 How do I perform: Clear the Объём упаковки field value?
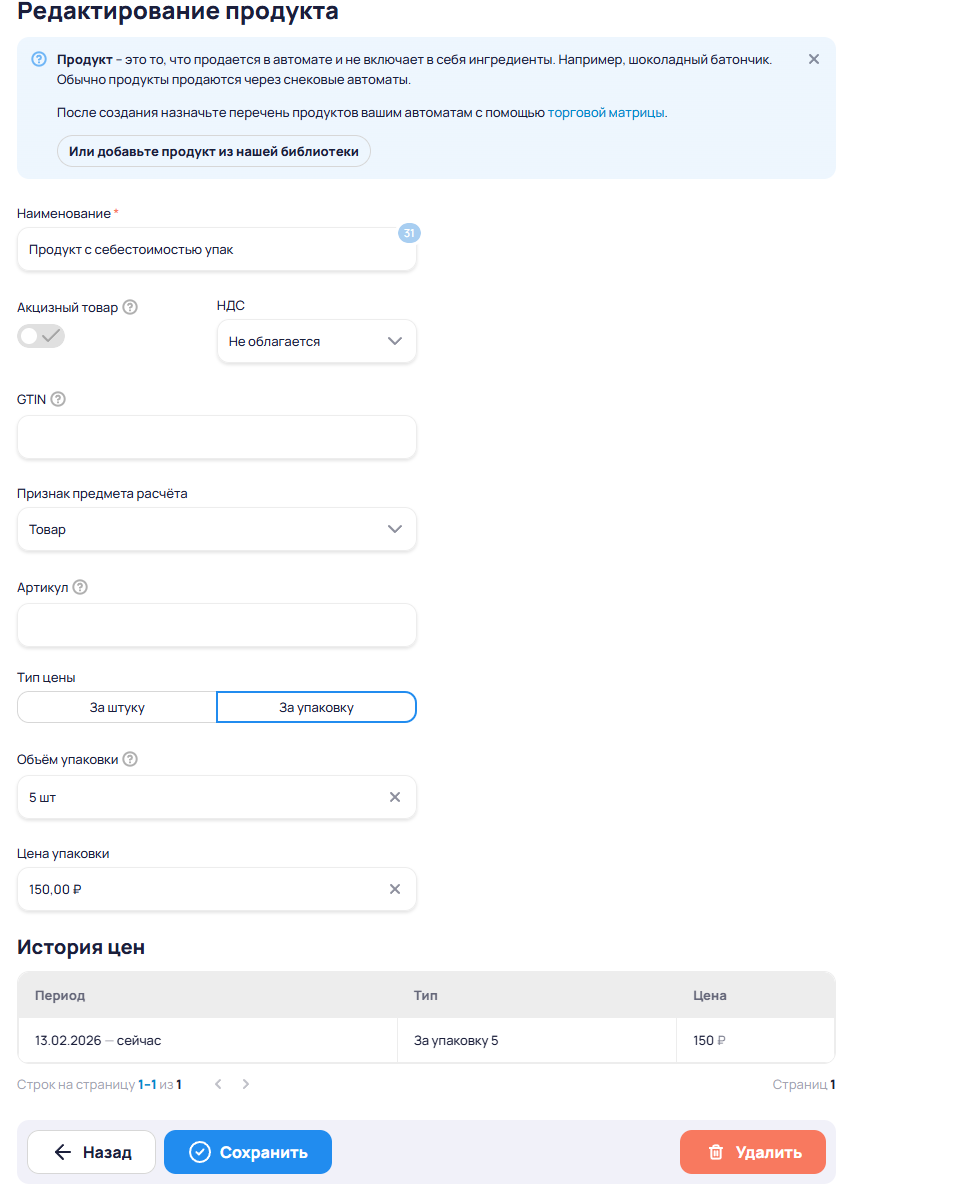point(395,797)
